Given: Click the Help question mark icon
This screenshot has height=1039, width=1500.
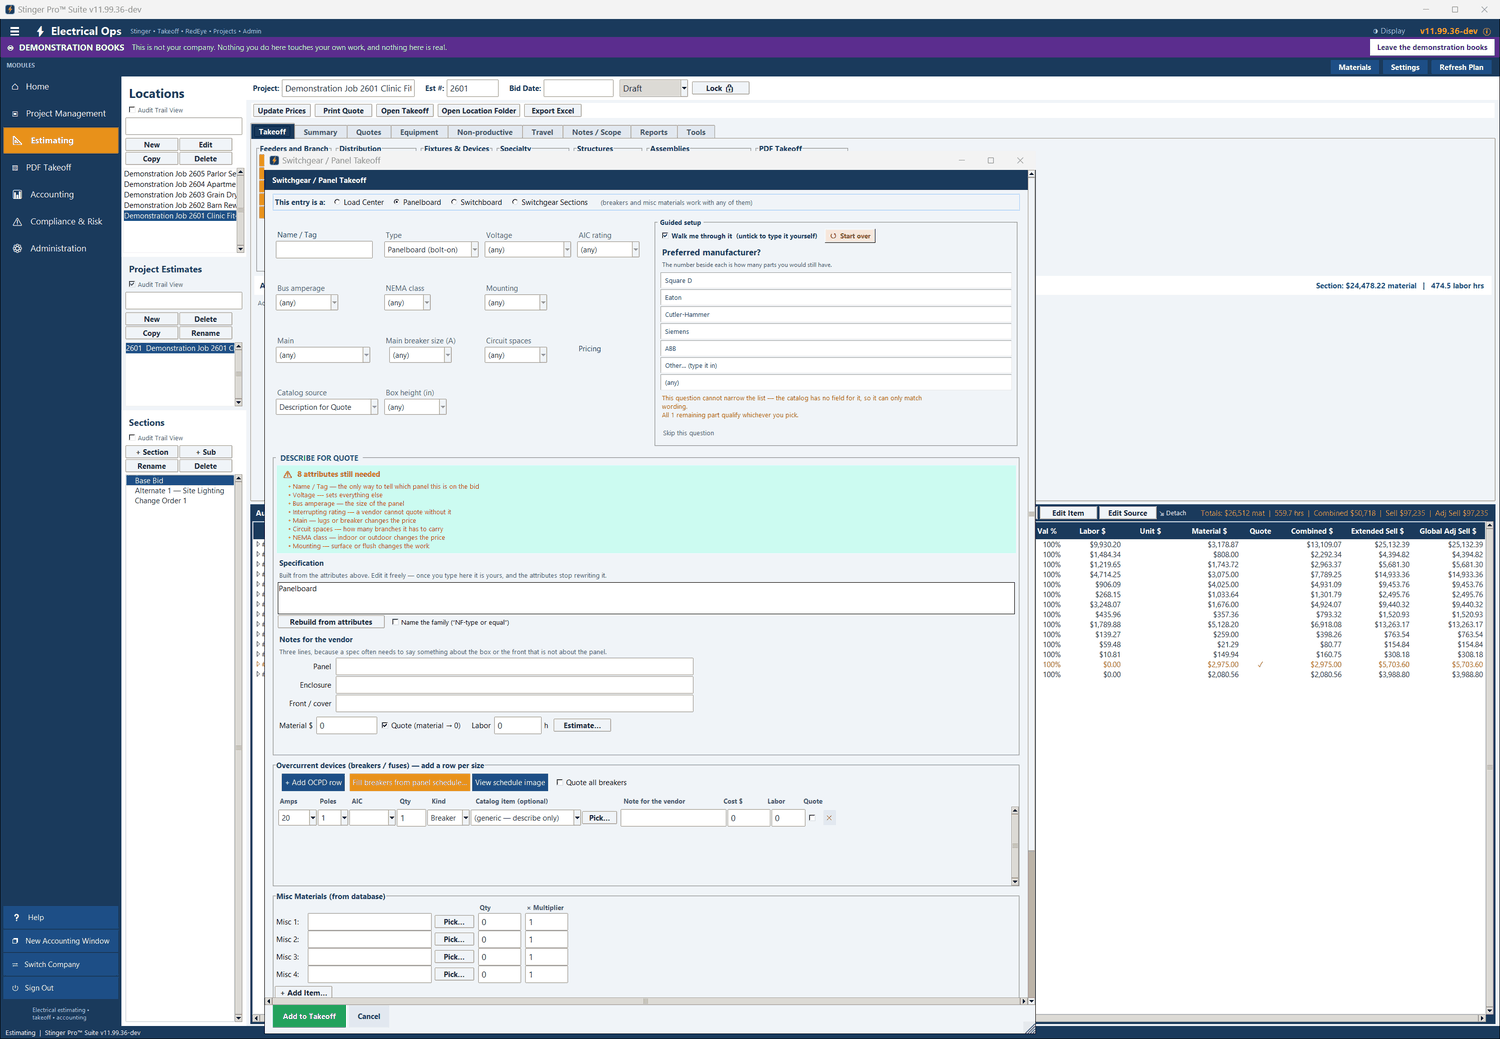Looking at the screenshot, I should point(16,917).
